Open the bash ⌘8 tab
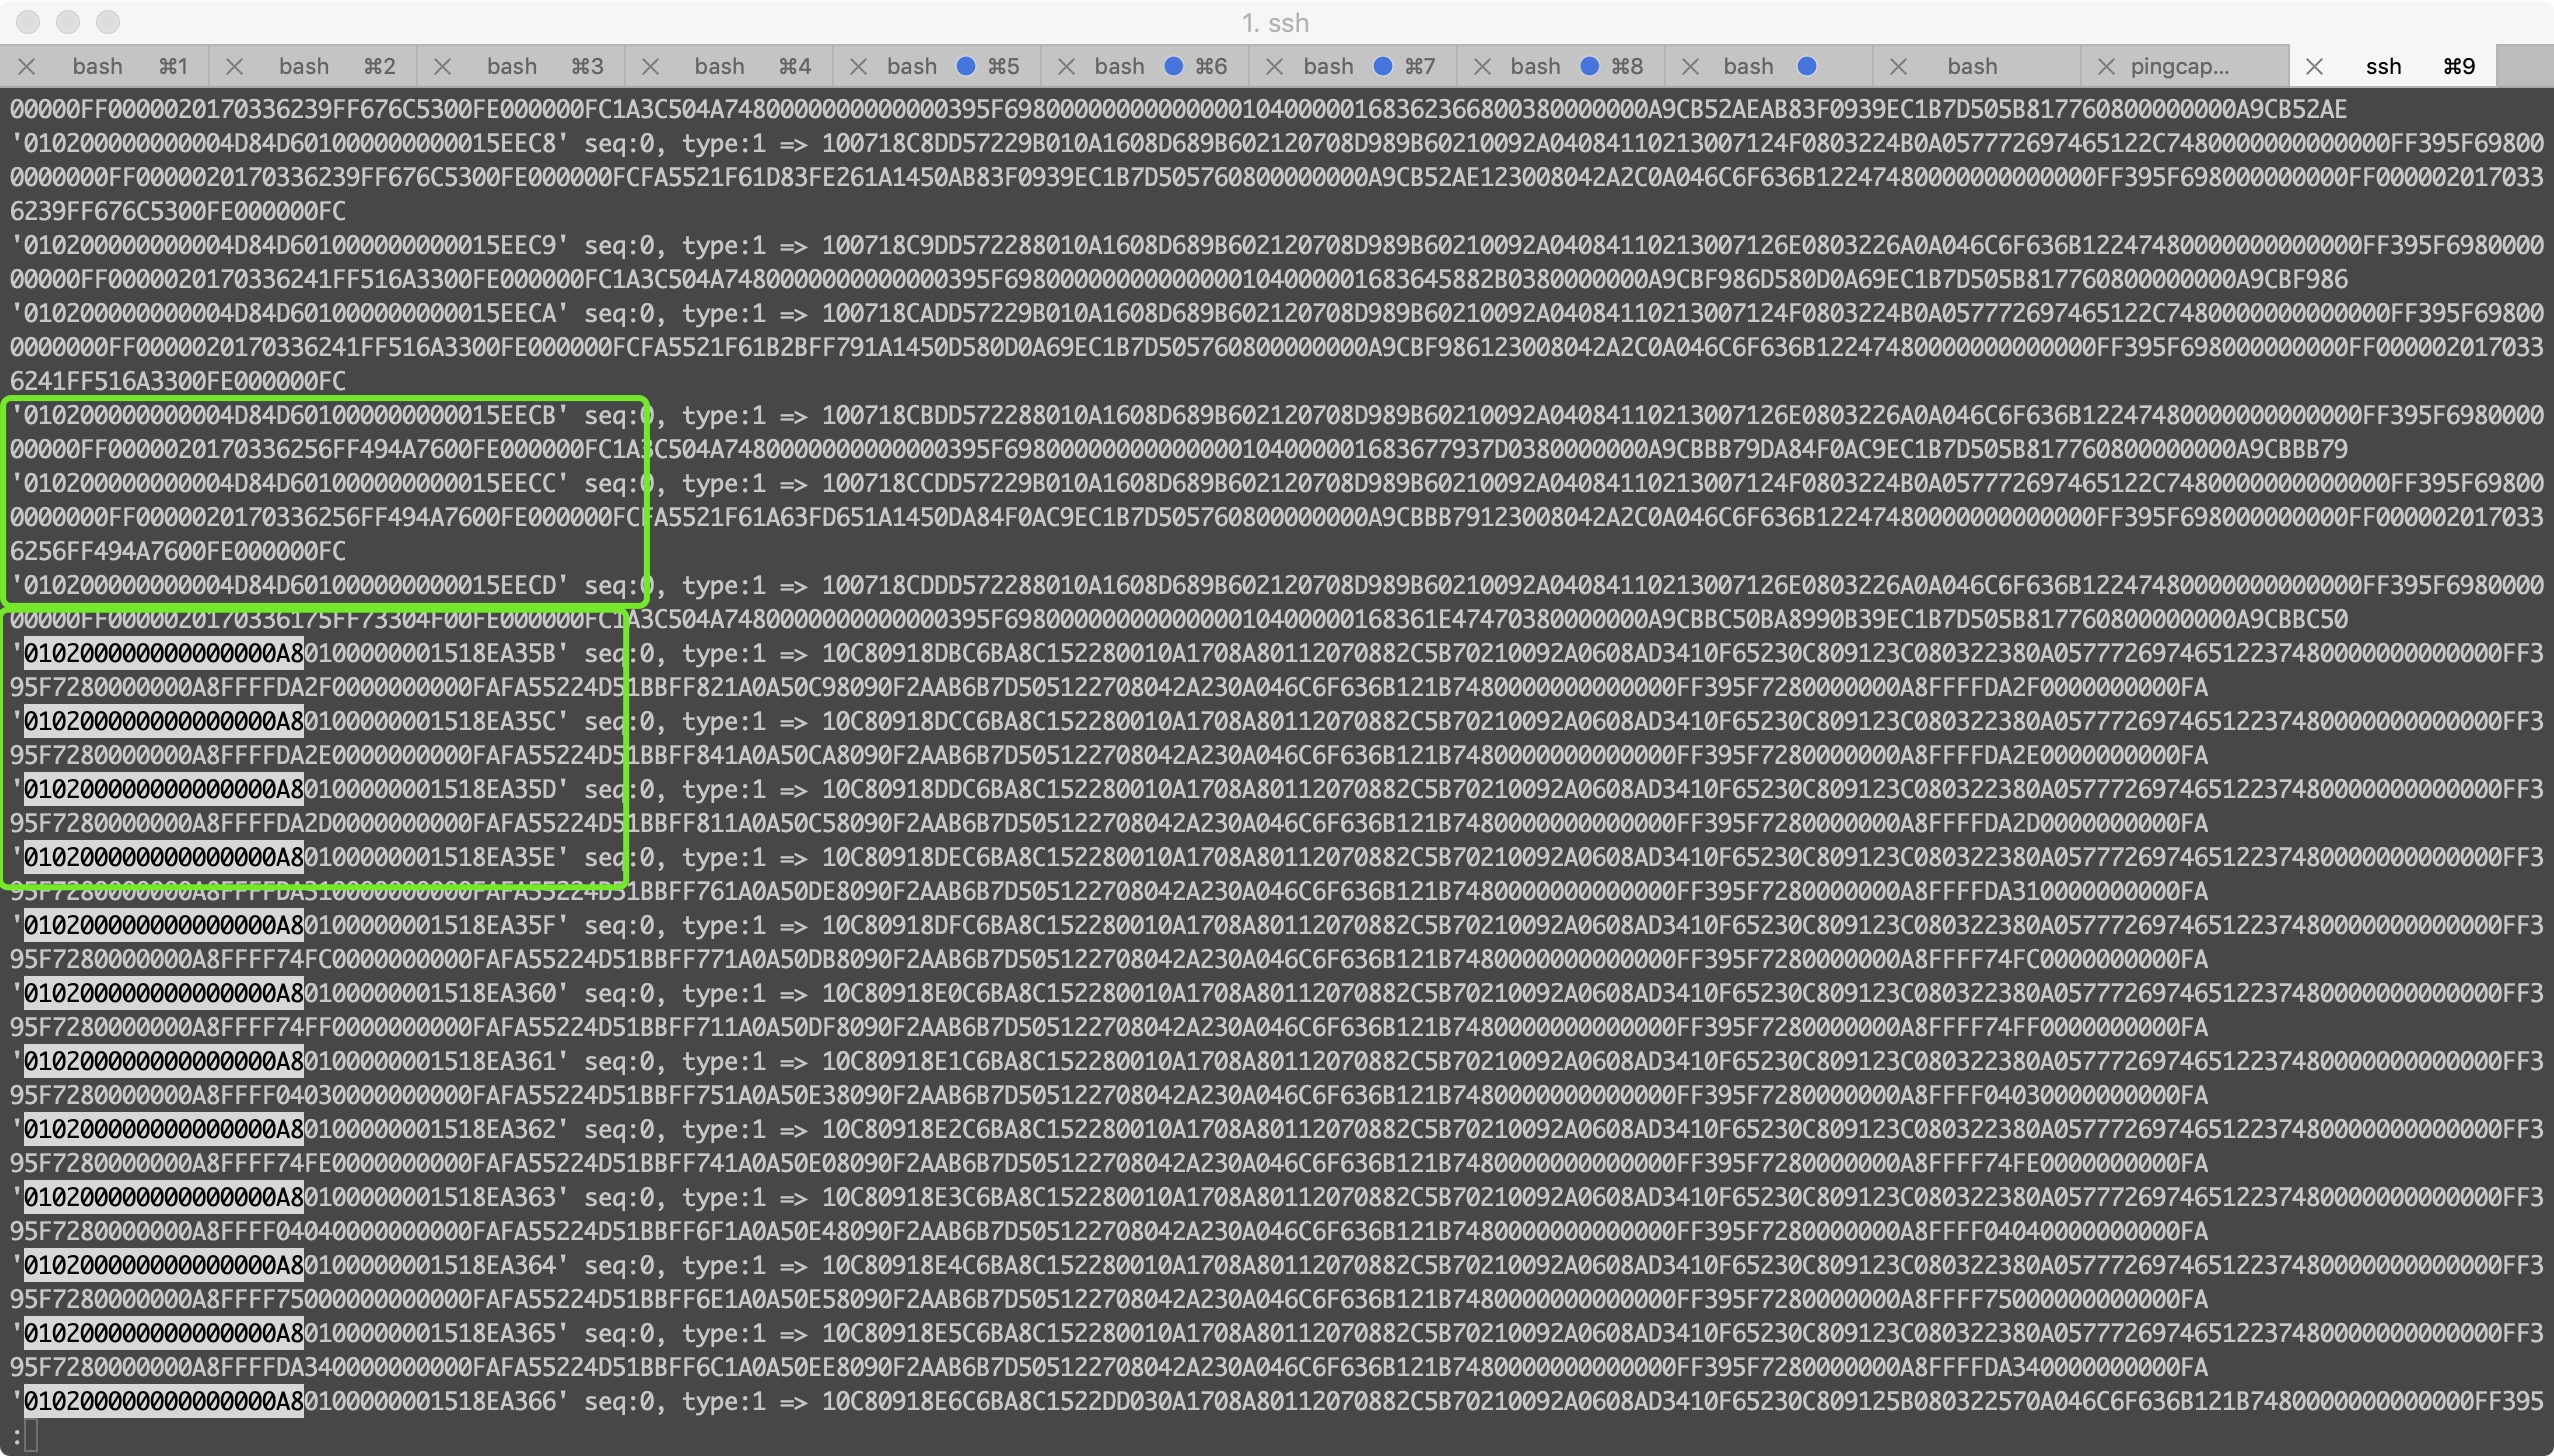This screenshot has width=2554, height=1456. pyautogui.click(x=1535, y=67)
